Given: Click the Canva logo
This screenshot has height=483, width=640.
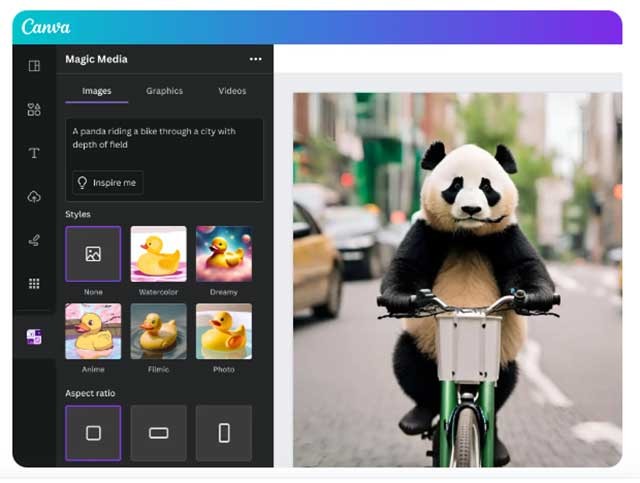Looking at the screenshot, I should pos(46,27).
